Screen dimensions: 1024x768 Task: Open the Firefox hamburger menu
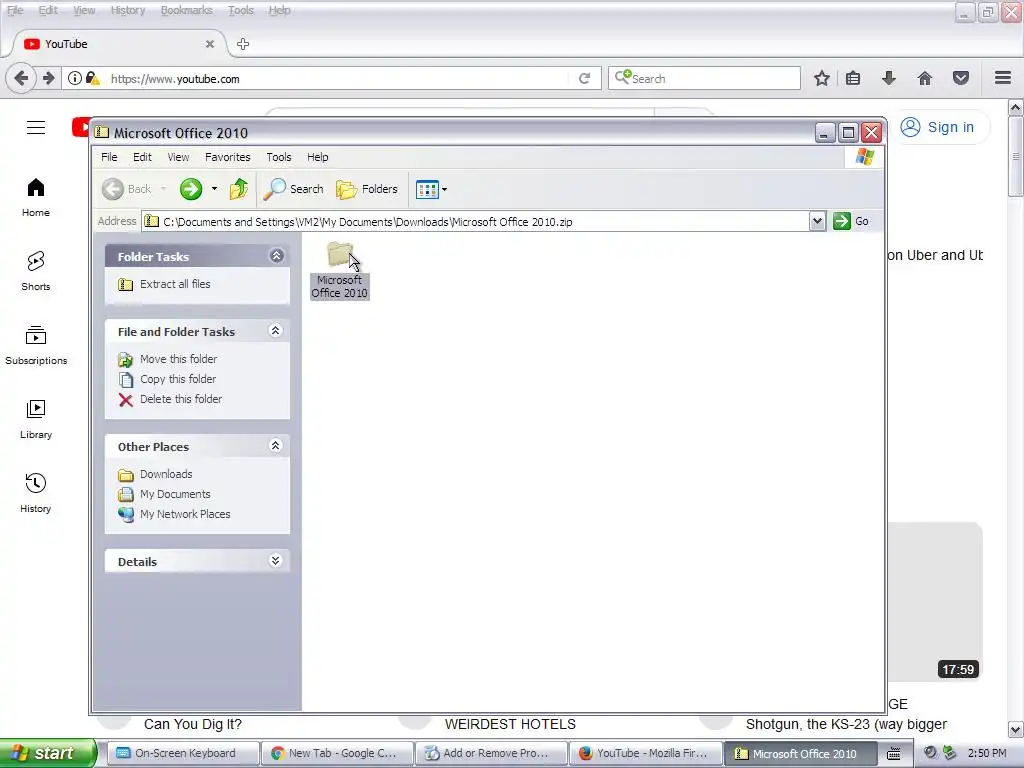tap(1003, 78)
